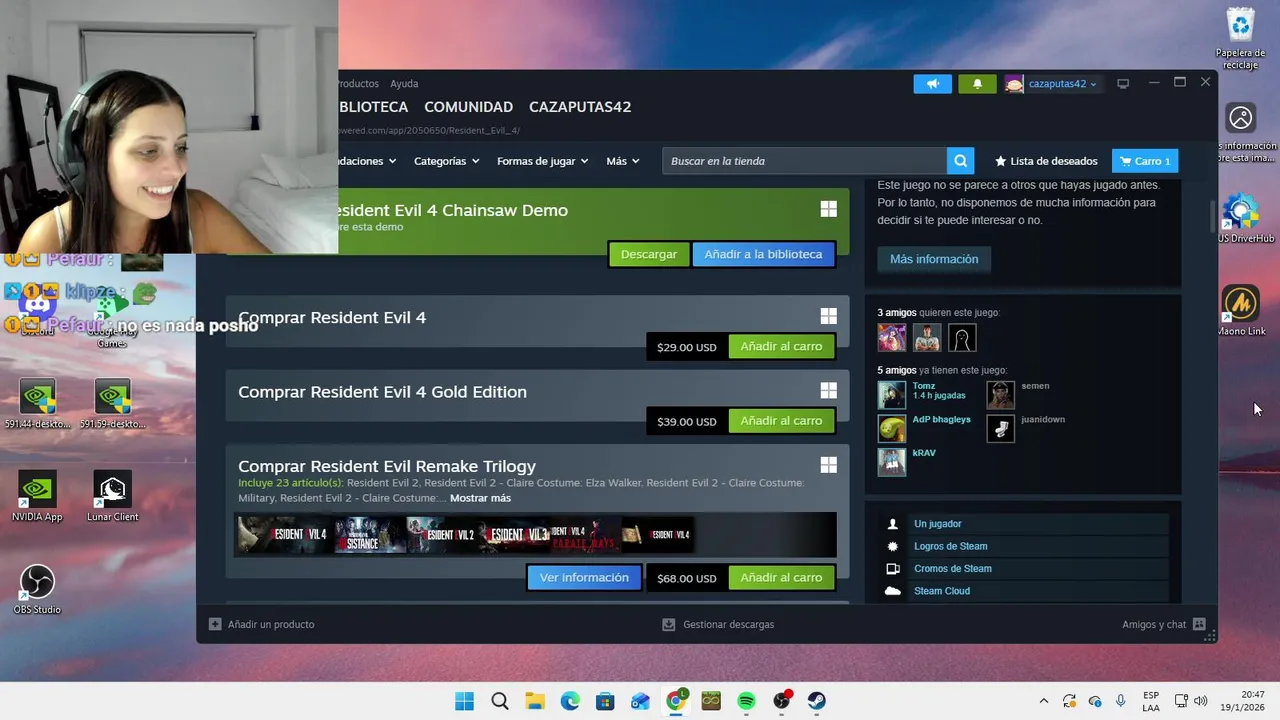1280x720 pixels.
Task: Show hidden system tray icons chevron
Action: (x=1044, y=701)
